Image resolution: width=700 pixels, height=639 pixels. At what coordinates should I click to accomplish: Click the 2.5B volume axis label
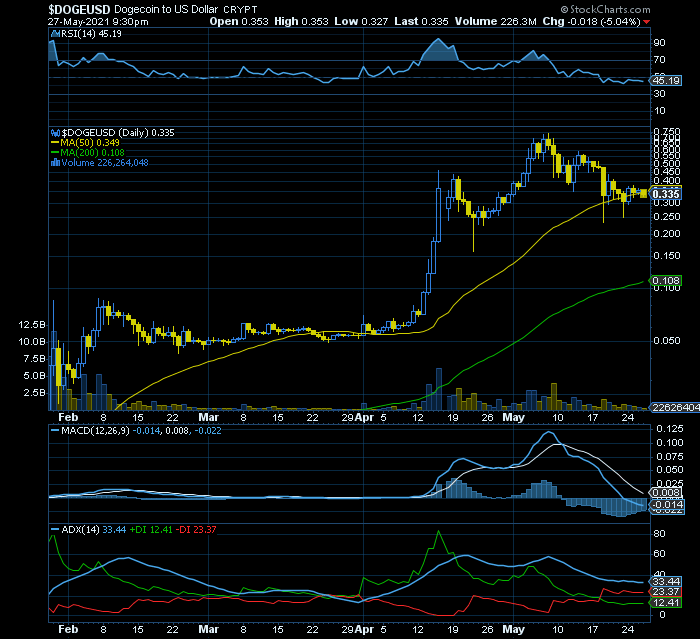pyautogui.click(x=34, y=393)
